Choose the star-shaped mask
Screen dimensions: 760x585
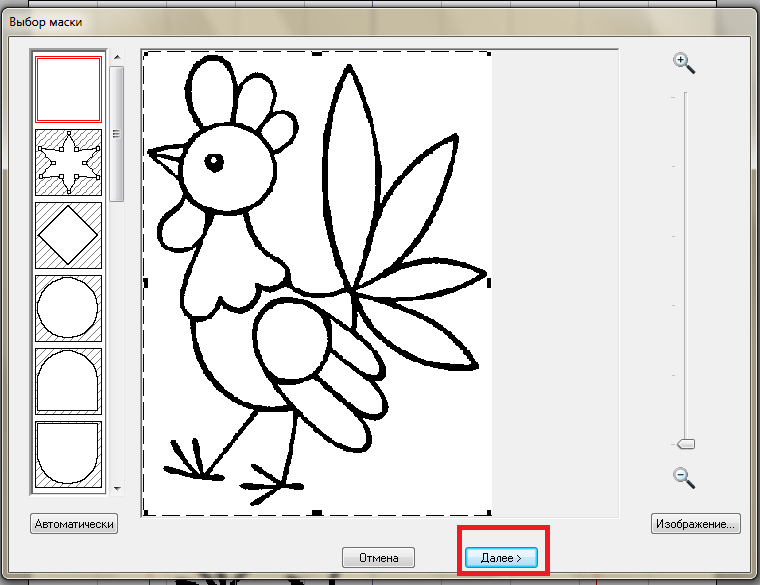click(68, 162)
